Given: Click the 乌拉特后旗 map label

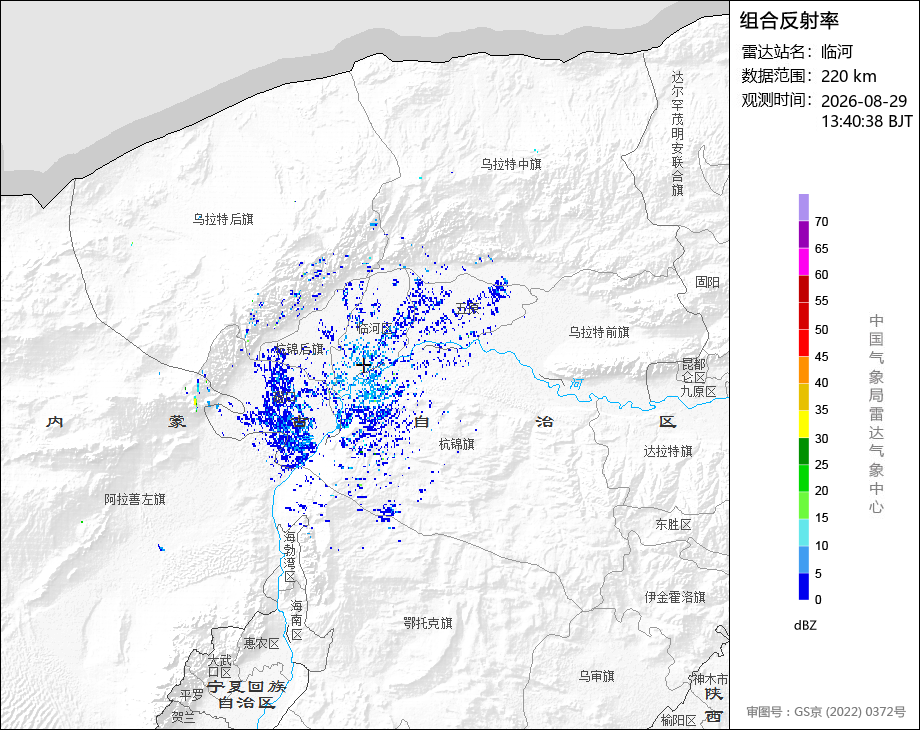Looking at the screenshot, I should coord(223,219).
